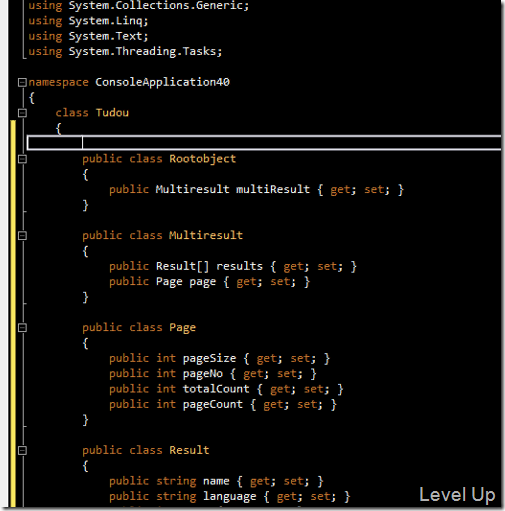Click the text 'System.Linq'
Screen dimensions: 505x511
[105, 21]
